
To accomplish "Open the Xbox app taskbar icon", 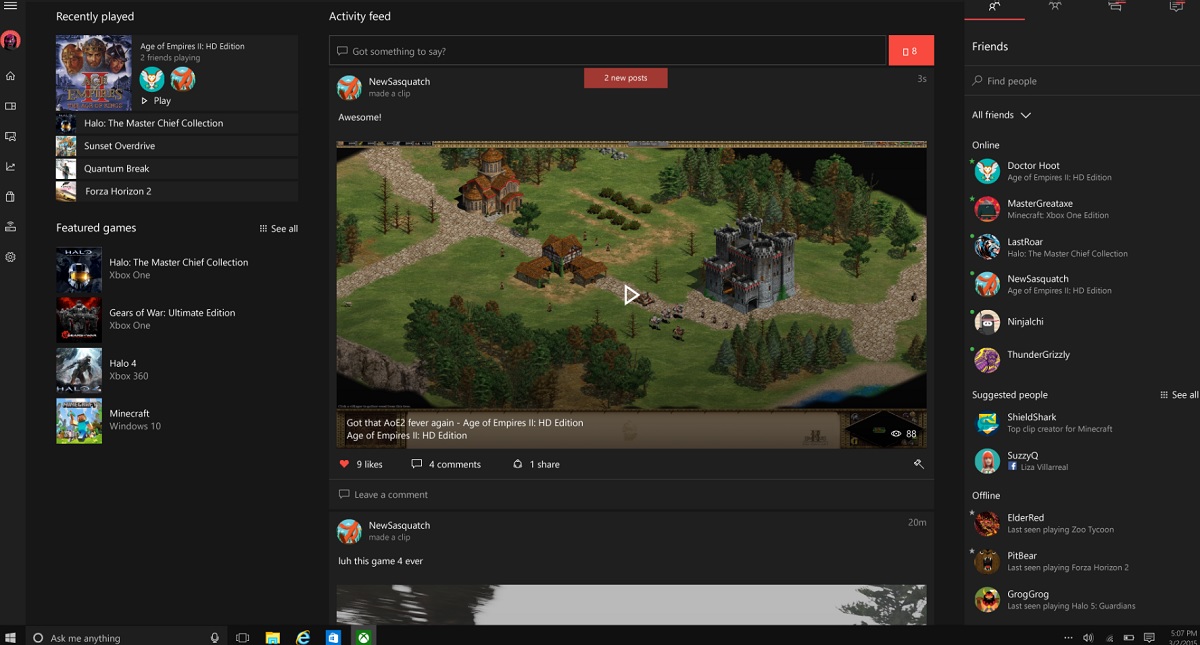I will [365, 637].
